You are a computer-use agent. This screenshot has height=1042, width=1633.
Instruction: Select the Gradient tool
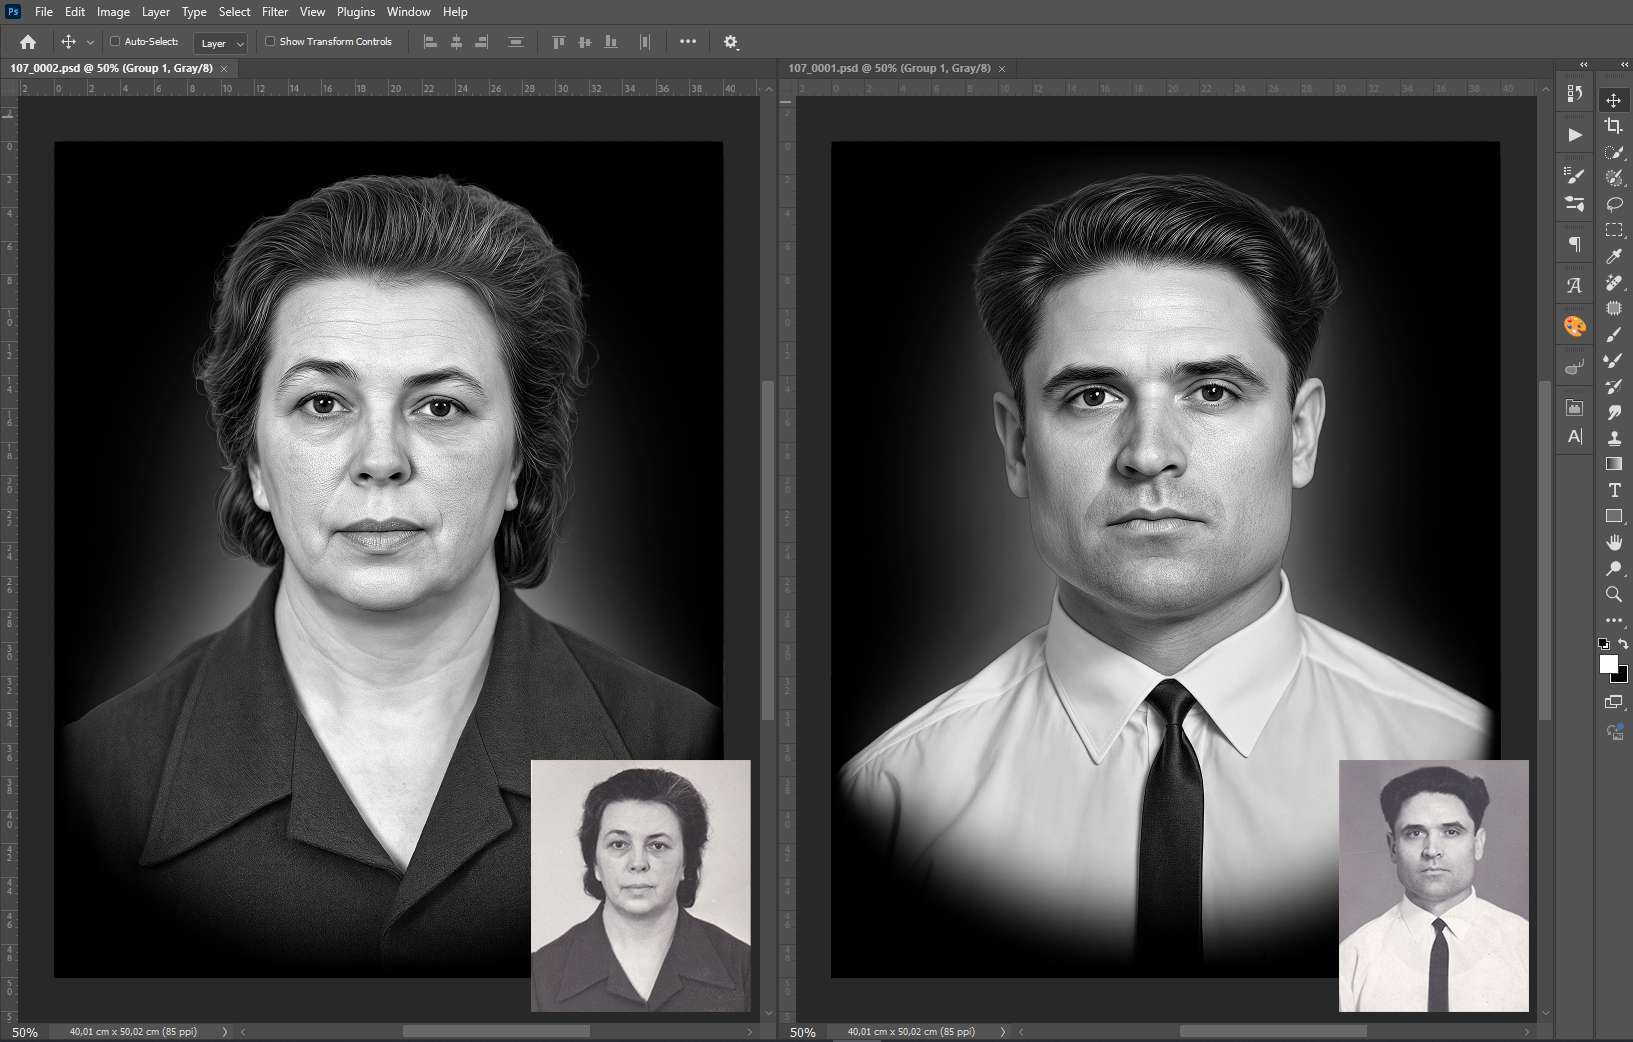1613,464
